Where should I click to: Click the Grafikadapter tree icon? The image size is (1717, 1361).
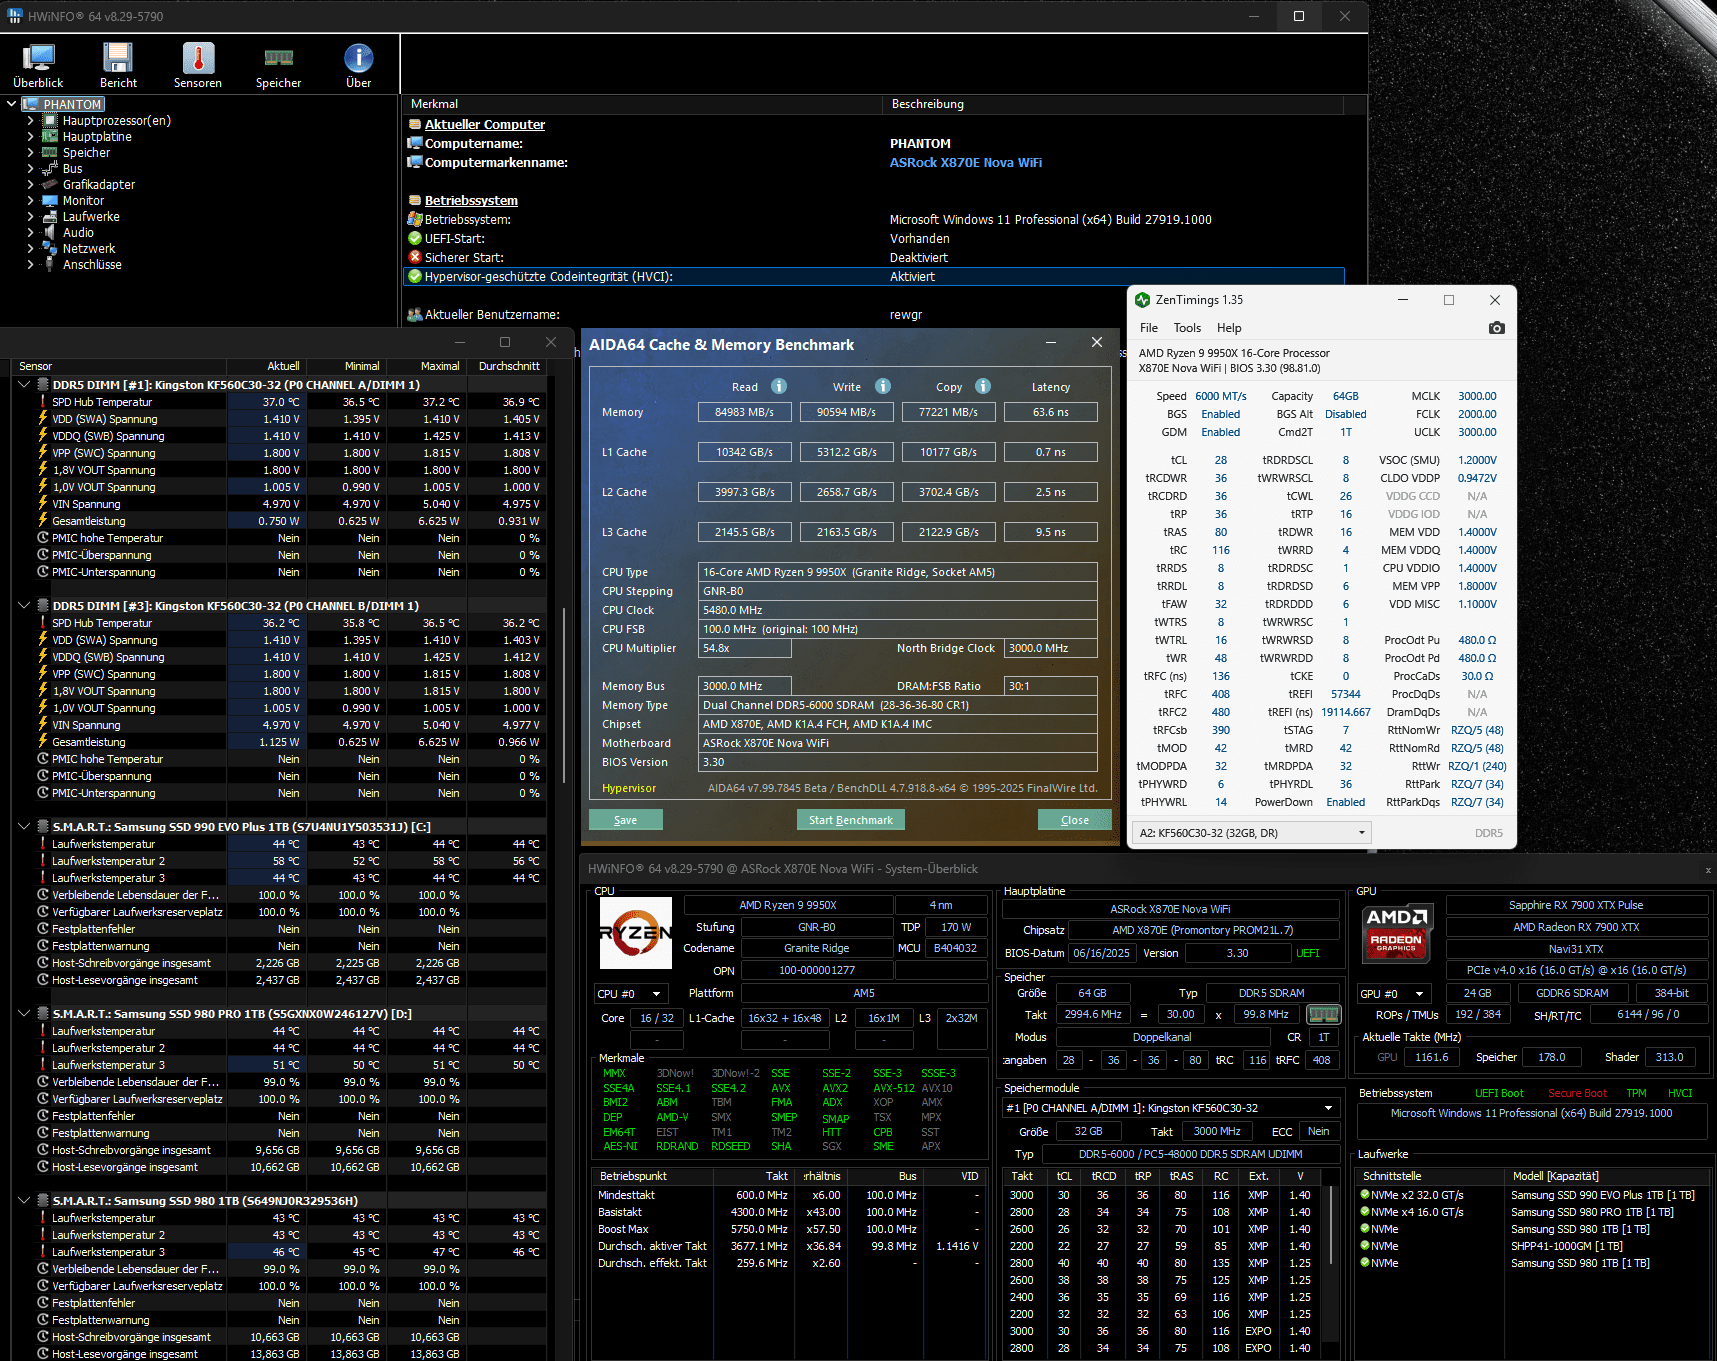[50, 185]
